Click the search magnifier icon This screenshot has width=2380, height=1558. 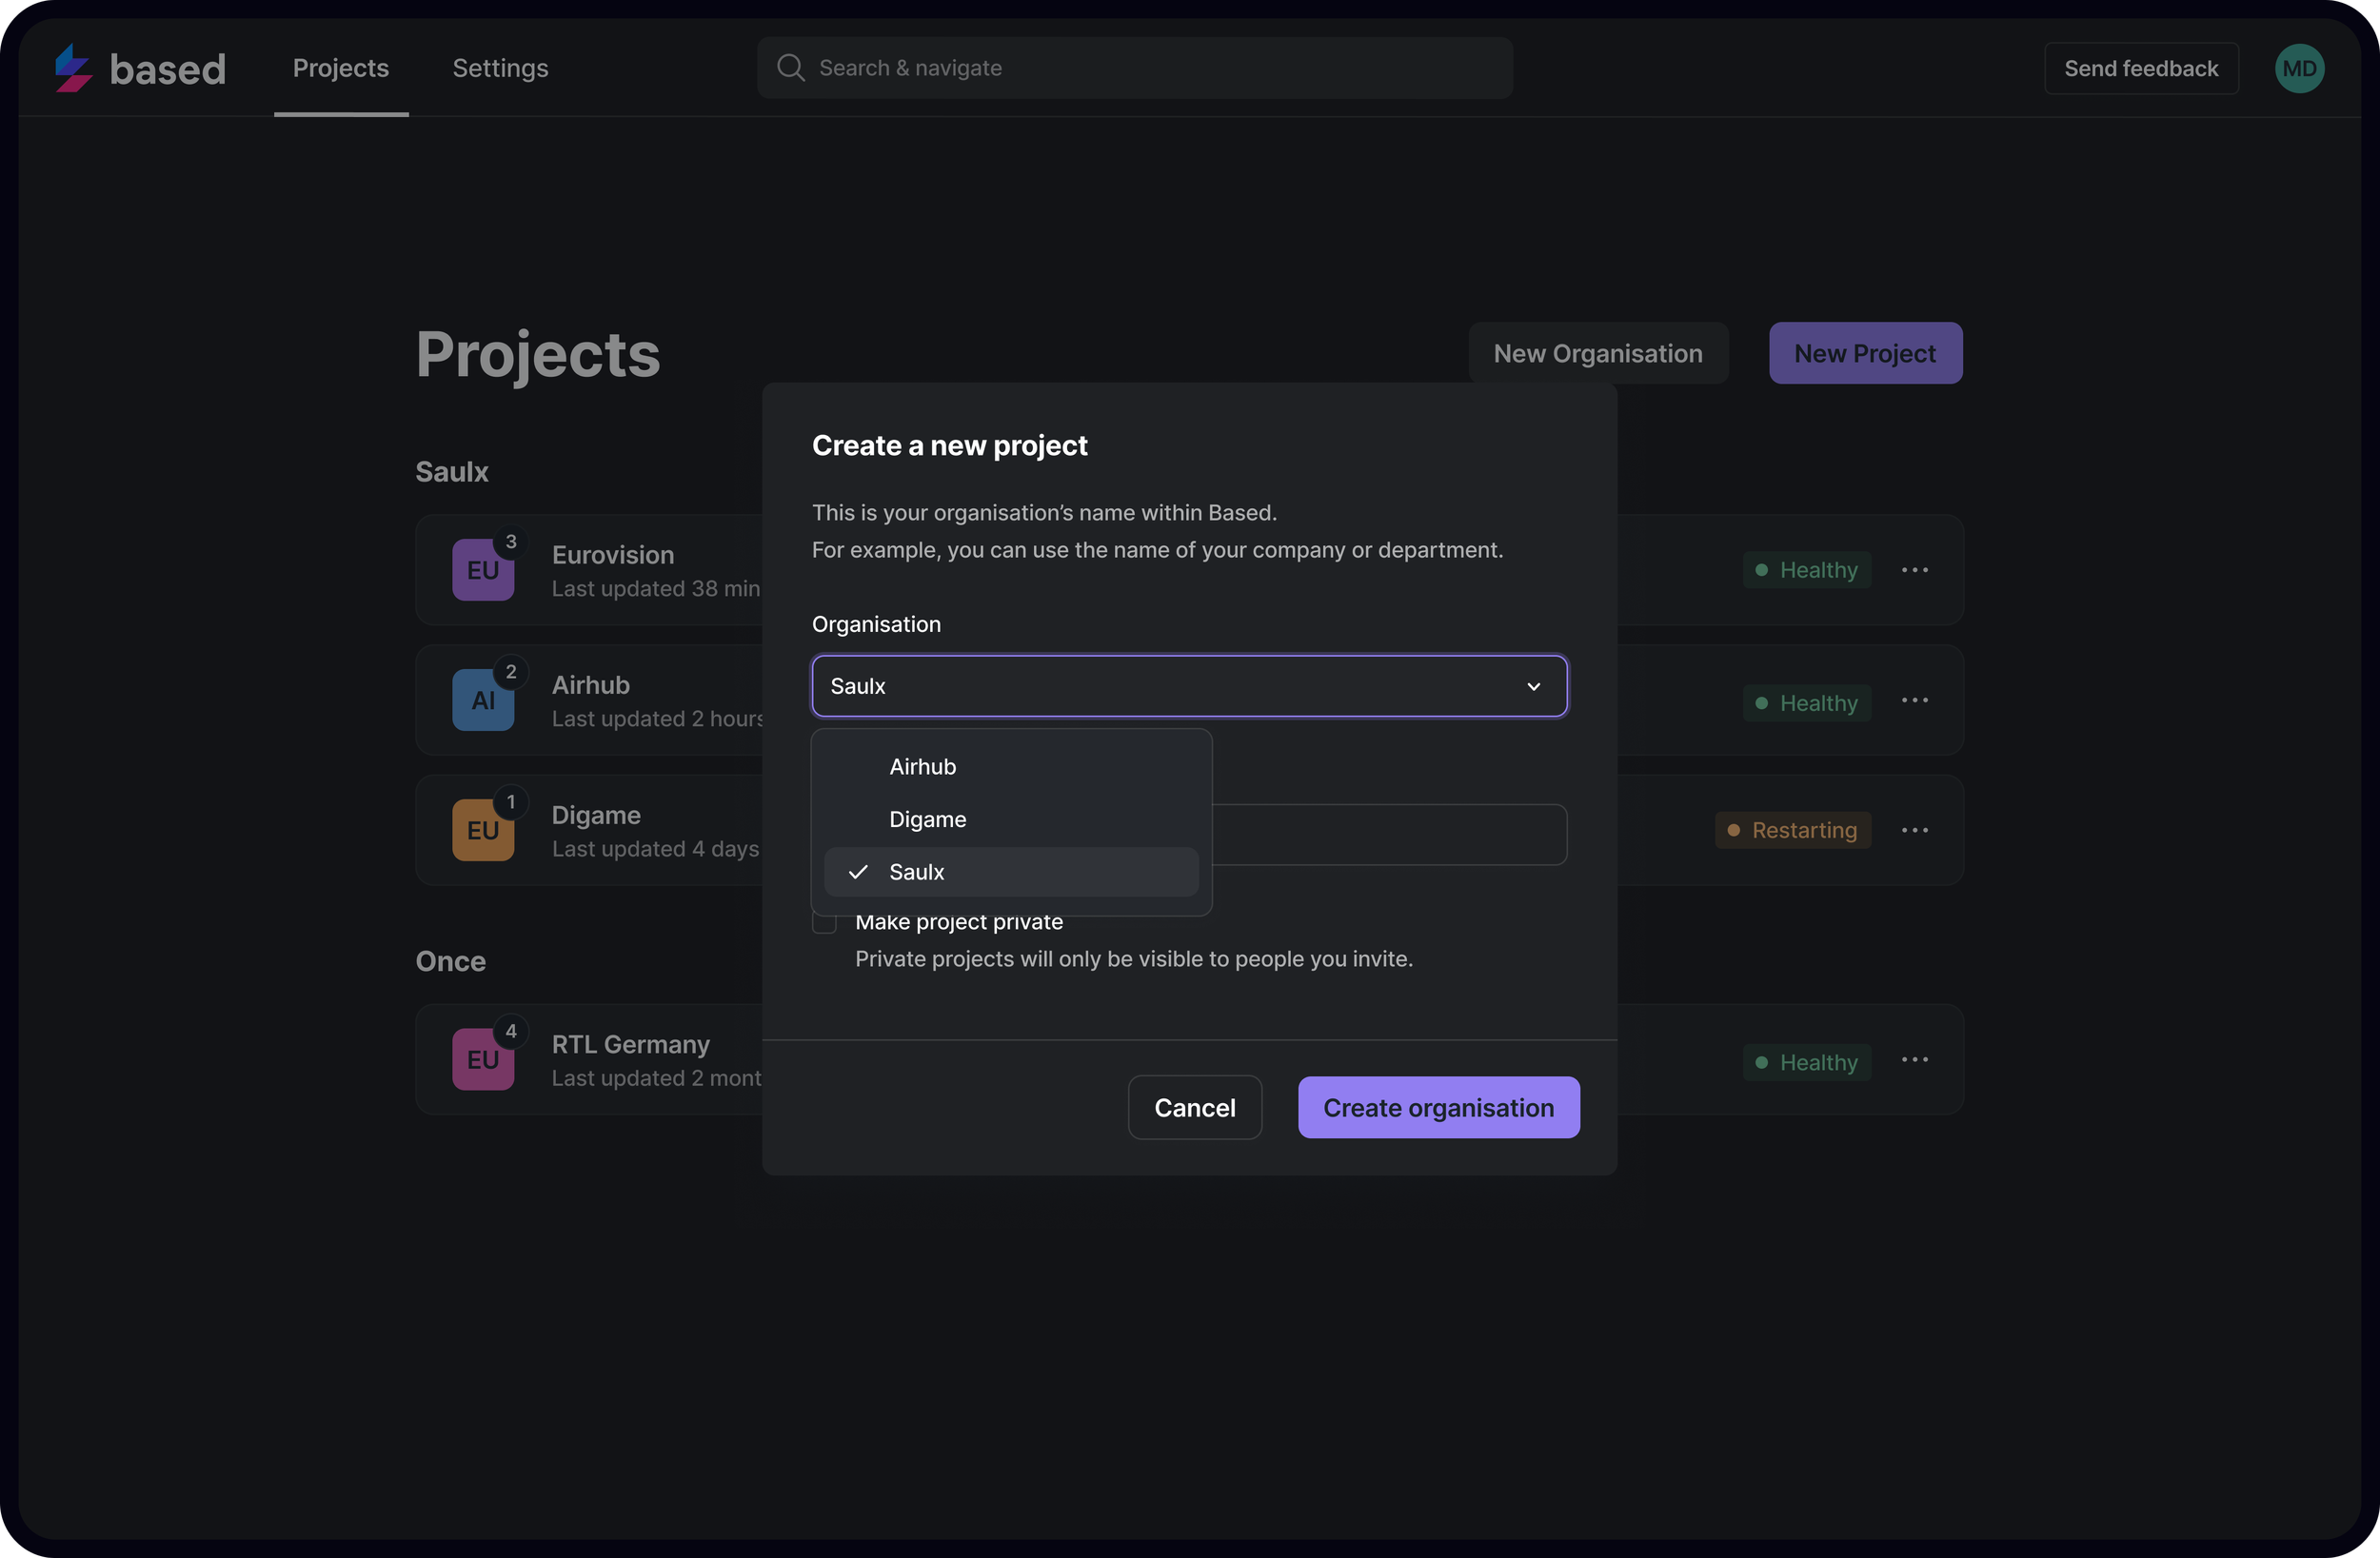790,68
